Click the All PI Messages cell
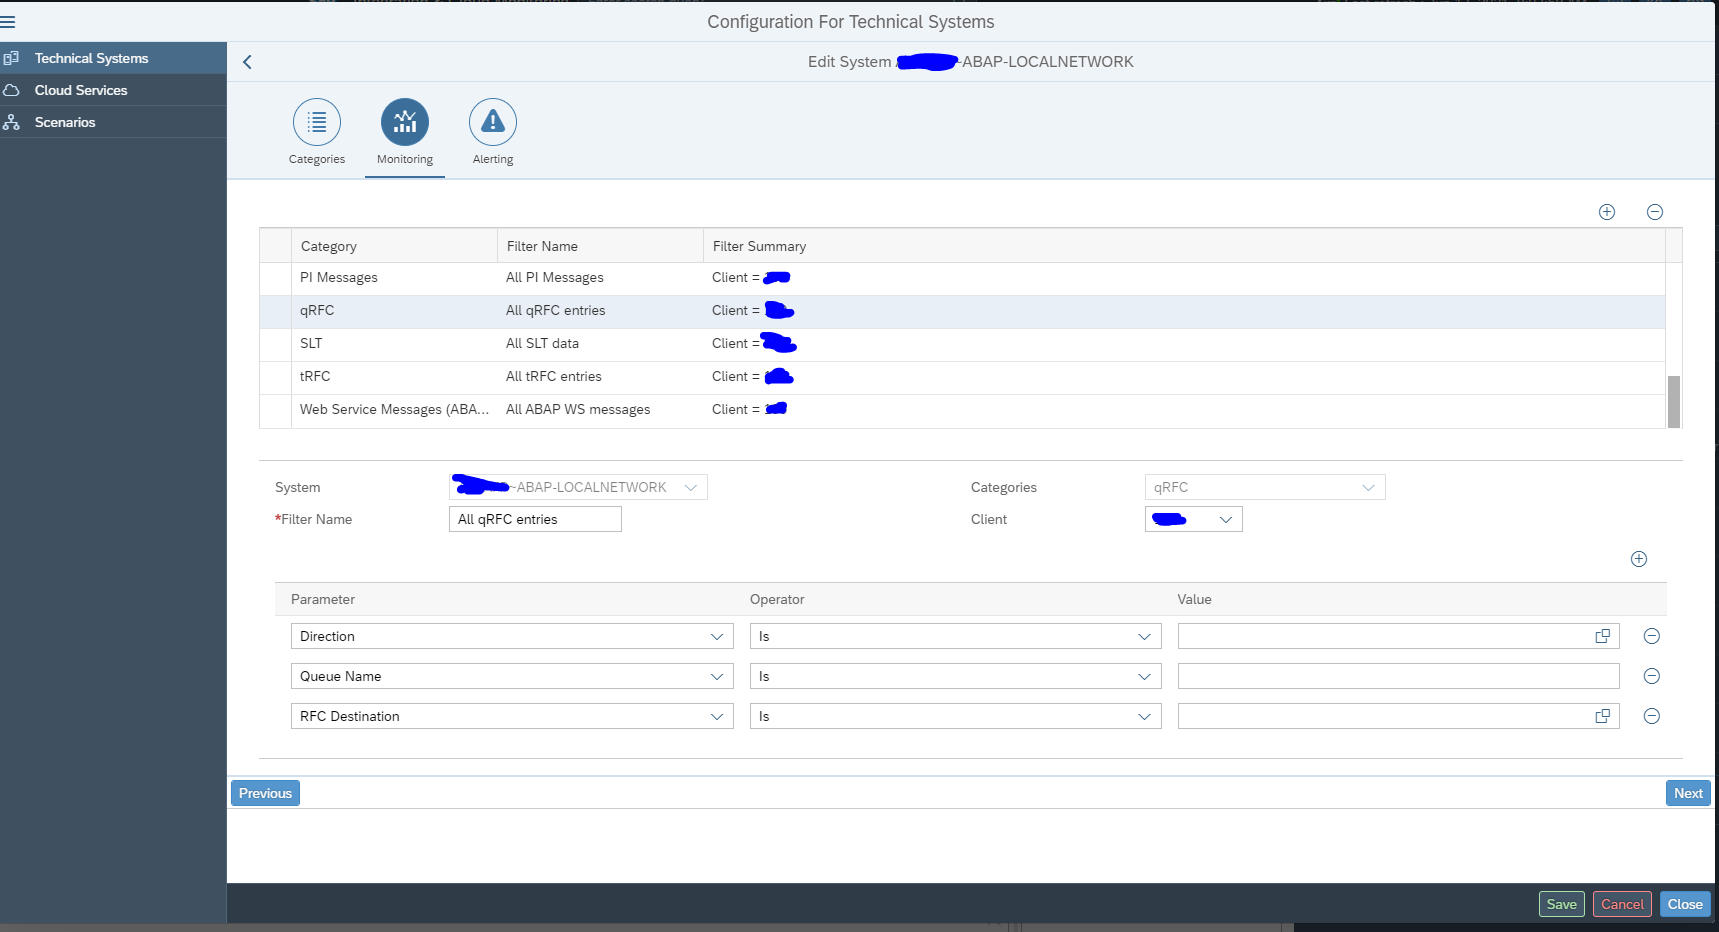1719x932 pixels. (x=555, y=278)
